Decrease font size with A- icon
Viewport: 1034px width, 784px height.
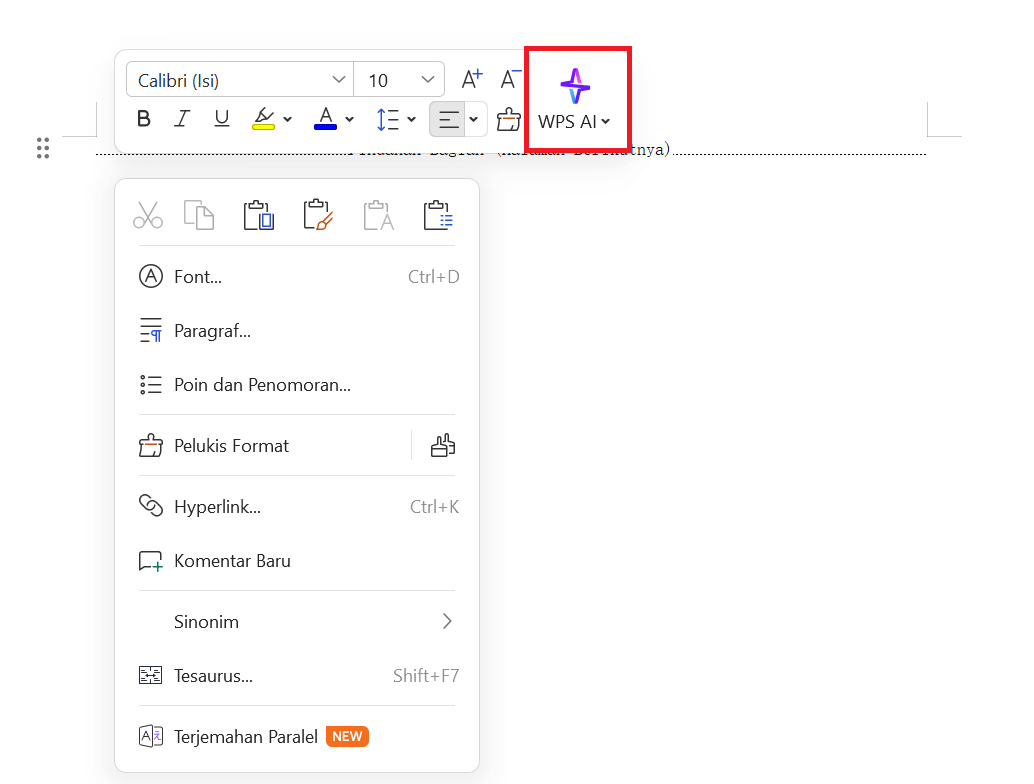pyautogui.click(x=510, y=79)
